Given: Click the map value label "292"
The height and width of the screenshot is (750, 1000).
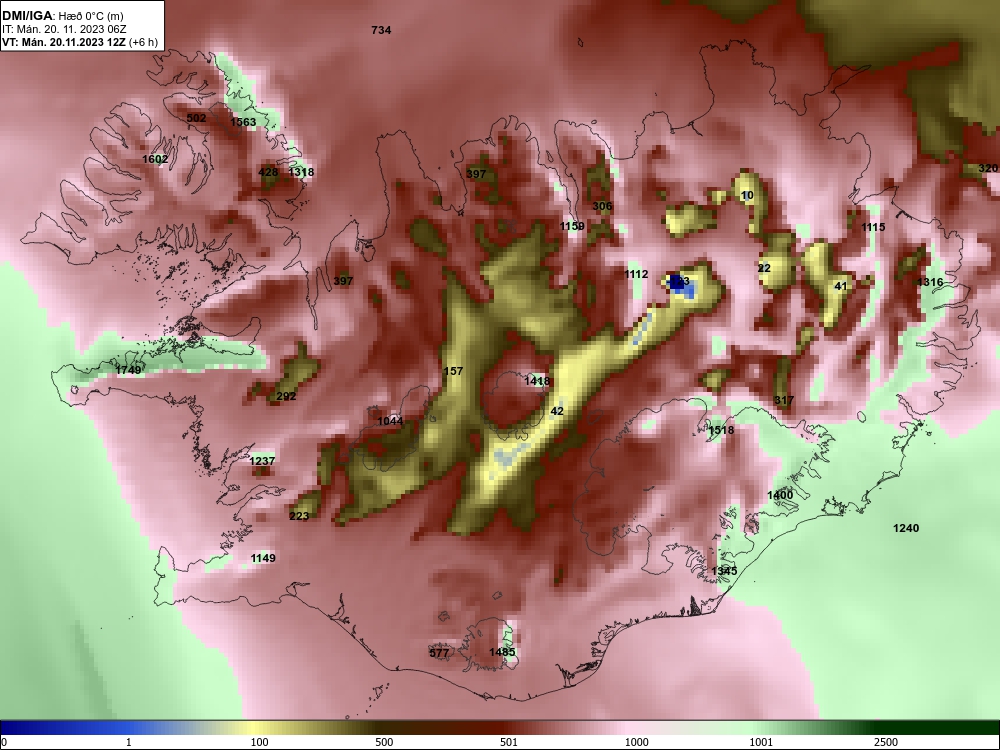Looking at the screenshot, I should pos(286,396).
